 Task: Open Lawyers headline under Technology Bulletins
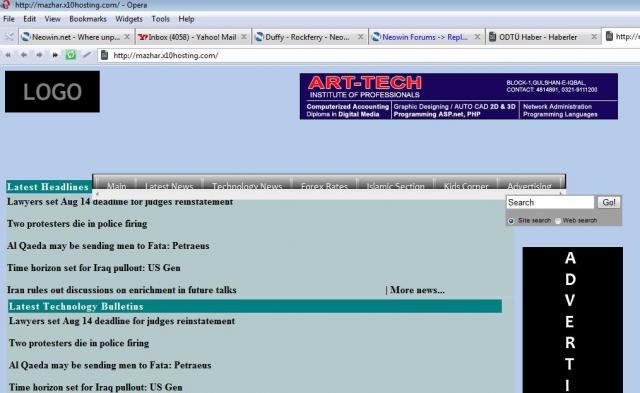(122, 321)
